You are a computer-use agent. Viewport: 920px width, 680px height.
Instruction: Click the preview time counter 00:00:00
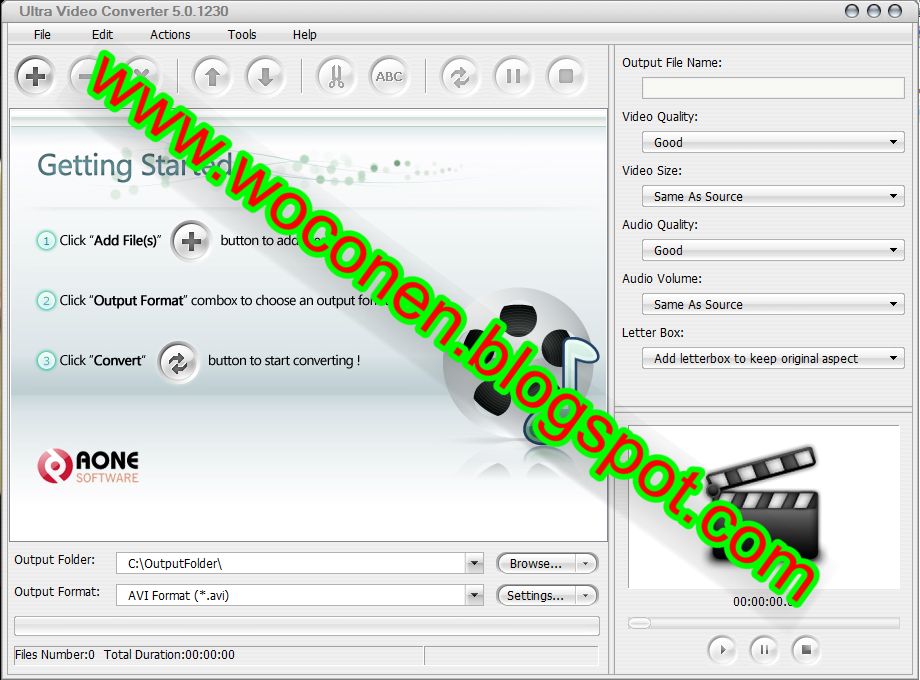pyautogui.click(x=763, y=601)
